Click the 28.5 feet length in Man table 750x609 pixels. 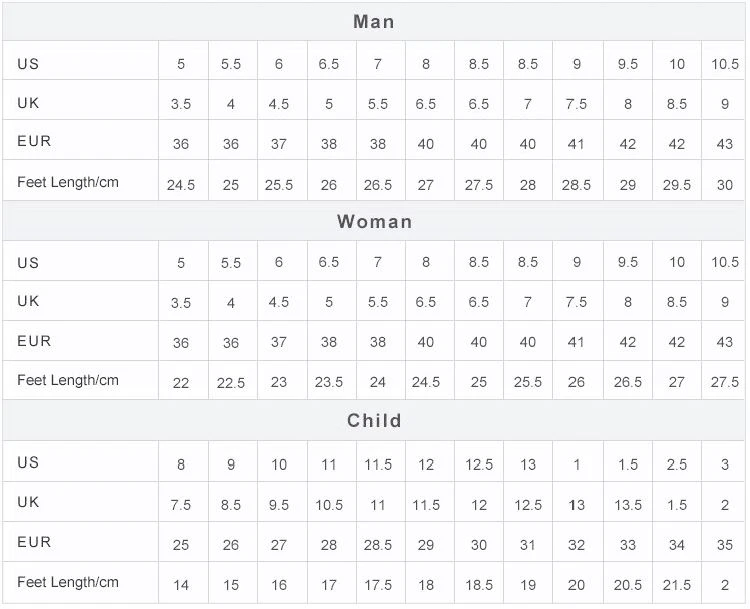point(576,185)
